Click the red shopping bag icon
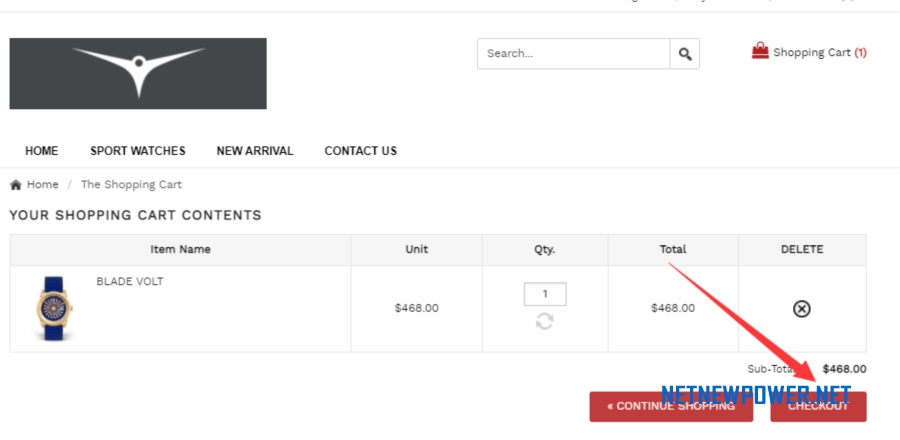This screenshot has height=440, width=900. coord(760,50)
